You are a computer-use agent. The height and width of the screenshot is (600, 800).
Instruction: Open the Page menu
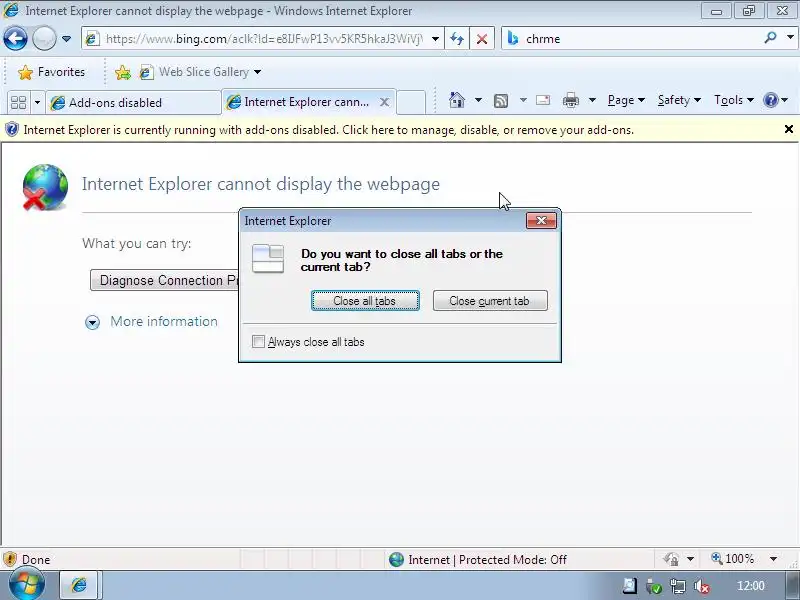pyautogui.click(x=626, y=100)
